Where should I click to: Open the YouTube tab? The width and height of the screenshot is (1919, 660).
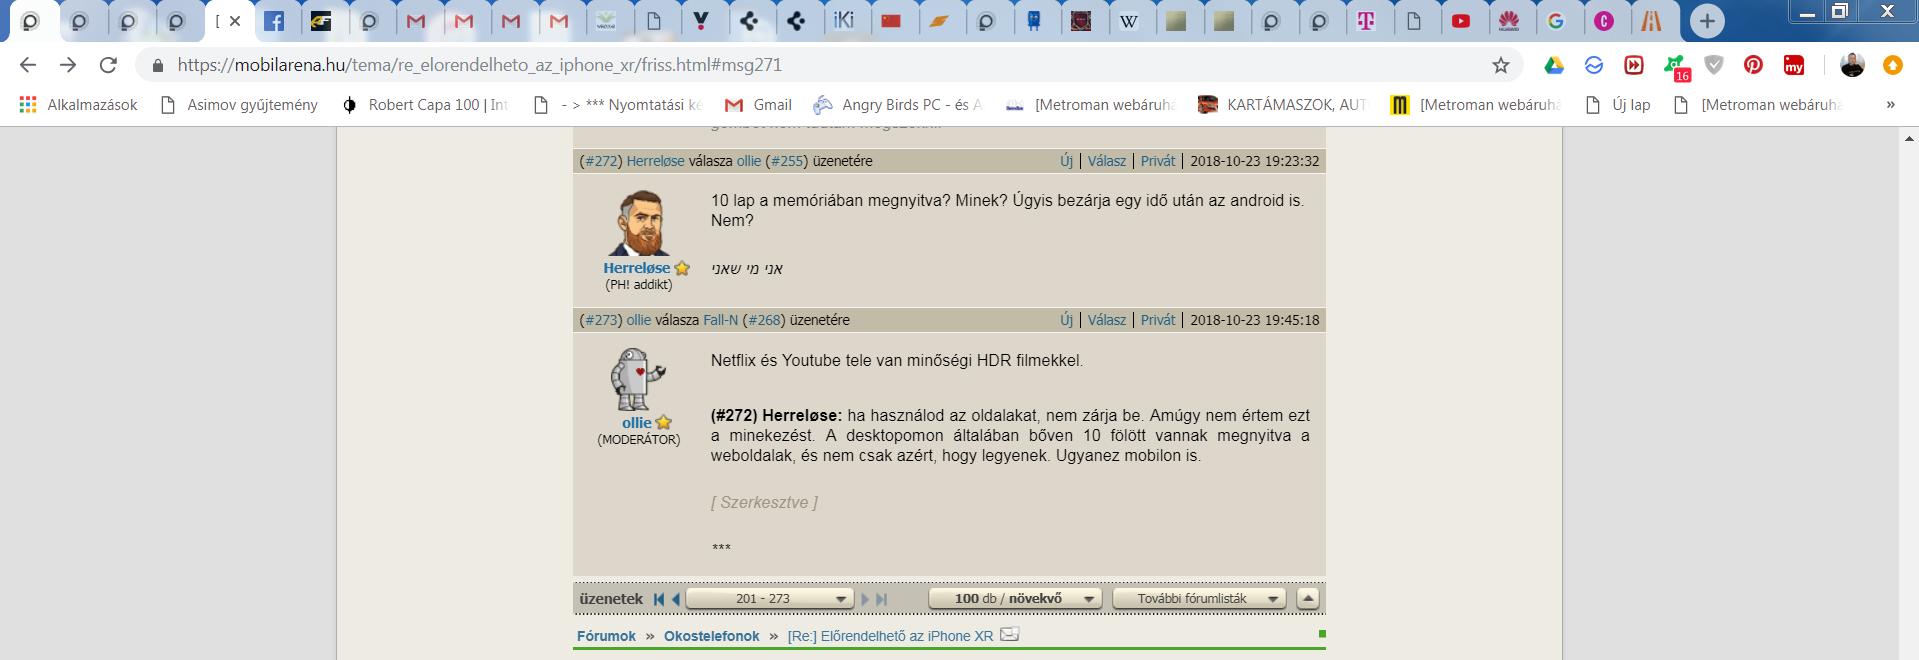coord(1461,21)
